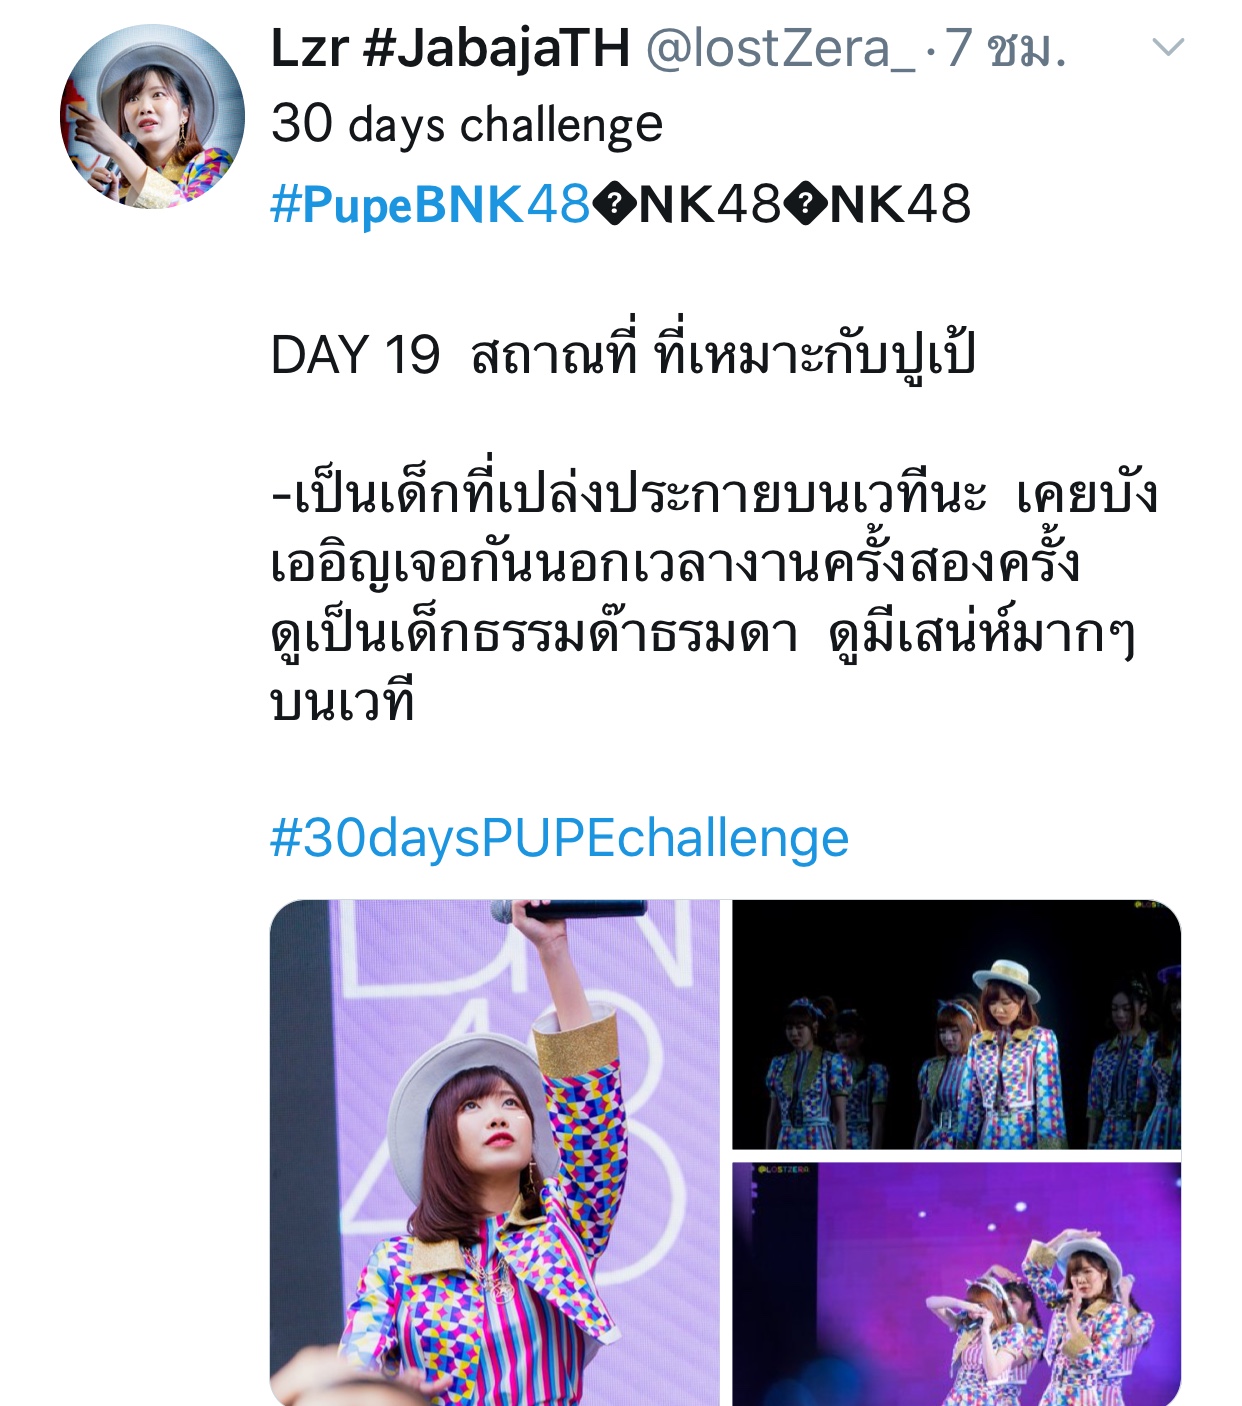Tap the 30 days challenge text line
This screenshot has height=1406, width=1242.
[467, 125]
